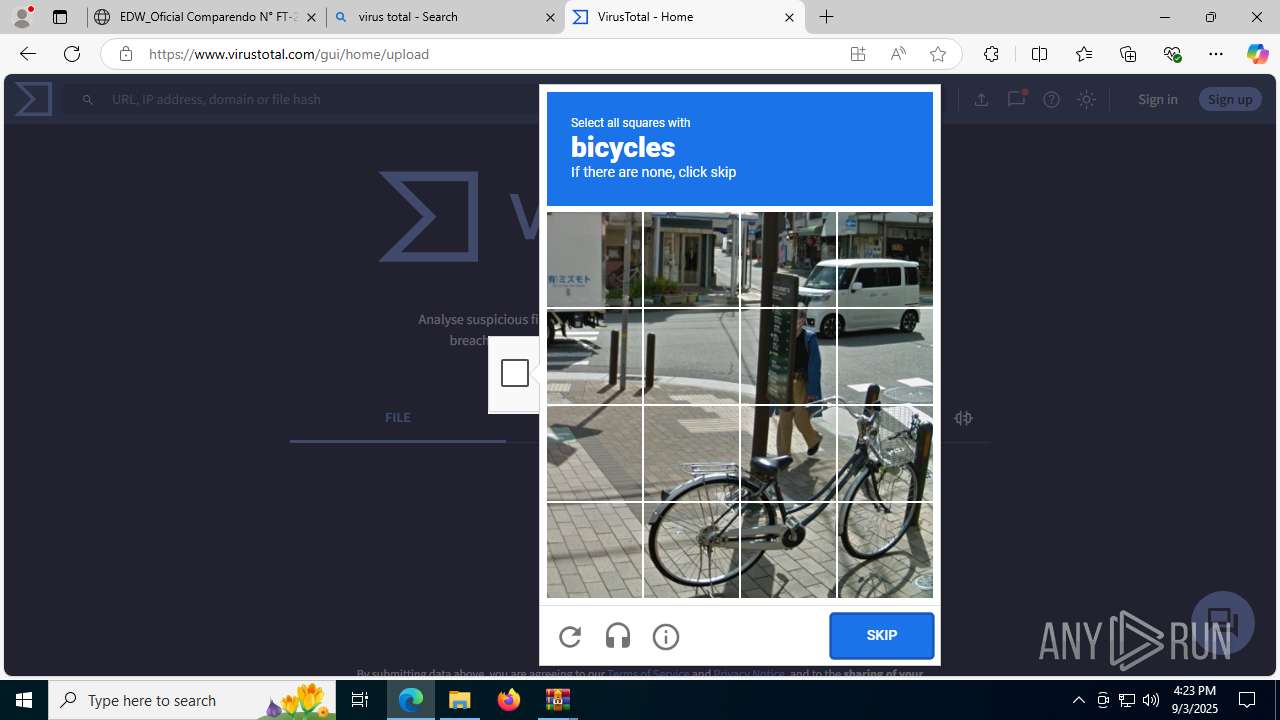Open Browser essentials icon
Viewport: 1280px width, 720px height.
click(x=1172, y=54)
